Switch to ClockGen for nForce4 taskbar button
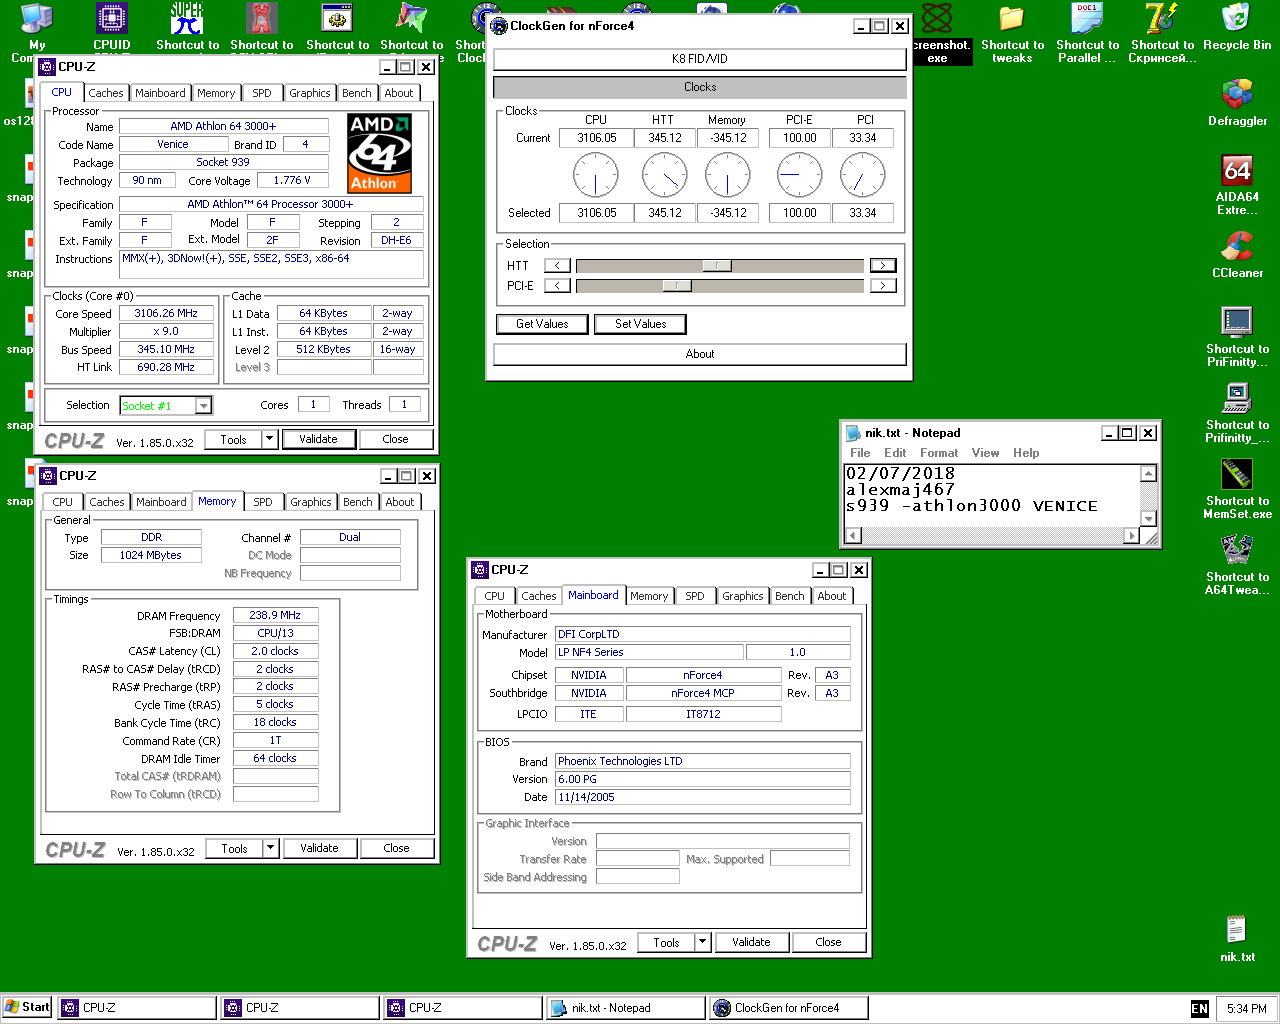The image size is (1280, 1024). 789,1008
